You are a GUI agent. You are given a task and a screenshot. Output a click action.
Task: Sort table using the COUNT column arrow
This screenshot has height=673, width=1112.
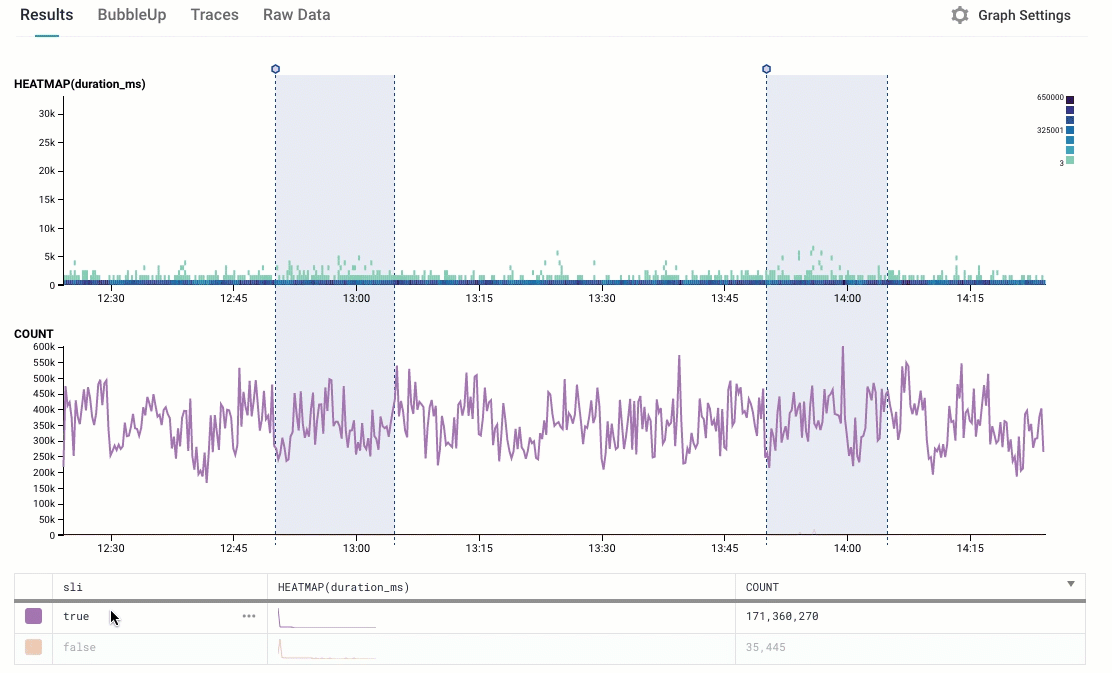(1071, 584)
